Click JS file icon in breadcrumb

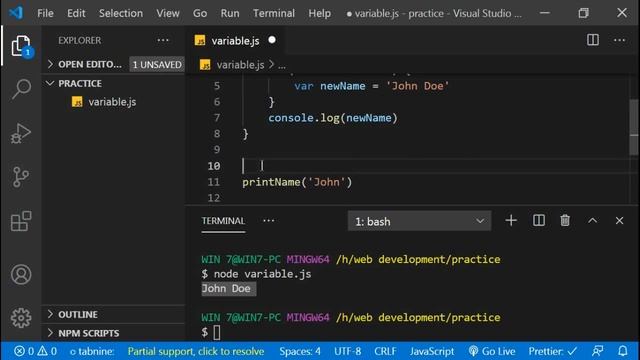tap(205, 65)
